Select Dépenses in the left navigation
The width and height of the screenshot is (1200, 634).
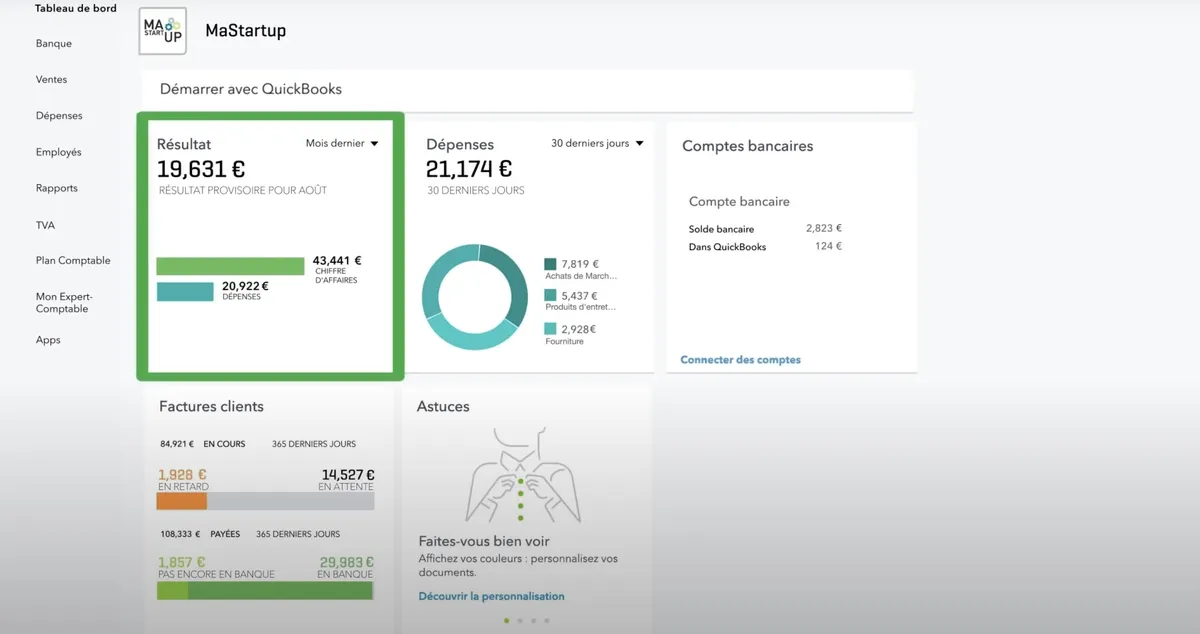[x=59, y=116]
